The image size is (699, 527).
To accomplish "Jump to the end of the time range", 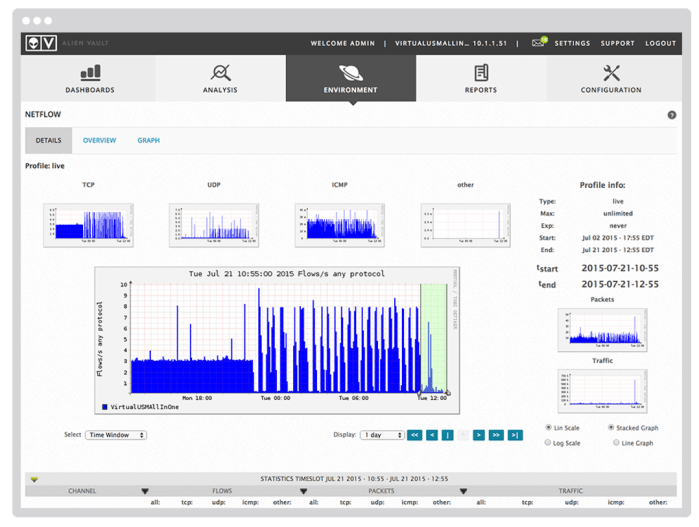I will pyautogui.click(x=514, y=435).
